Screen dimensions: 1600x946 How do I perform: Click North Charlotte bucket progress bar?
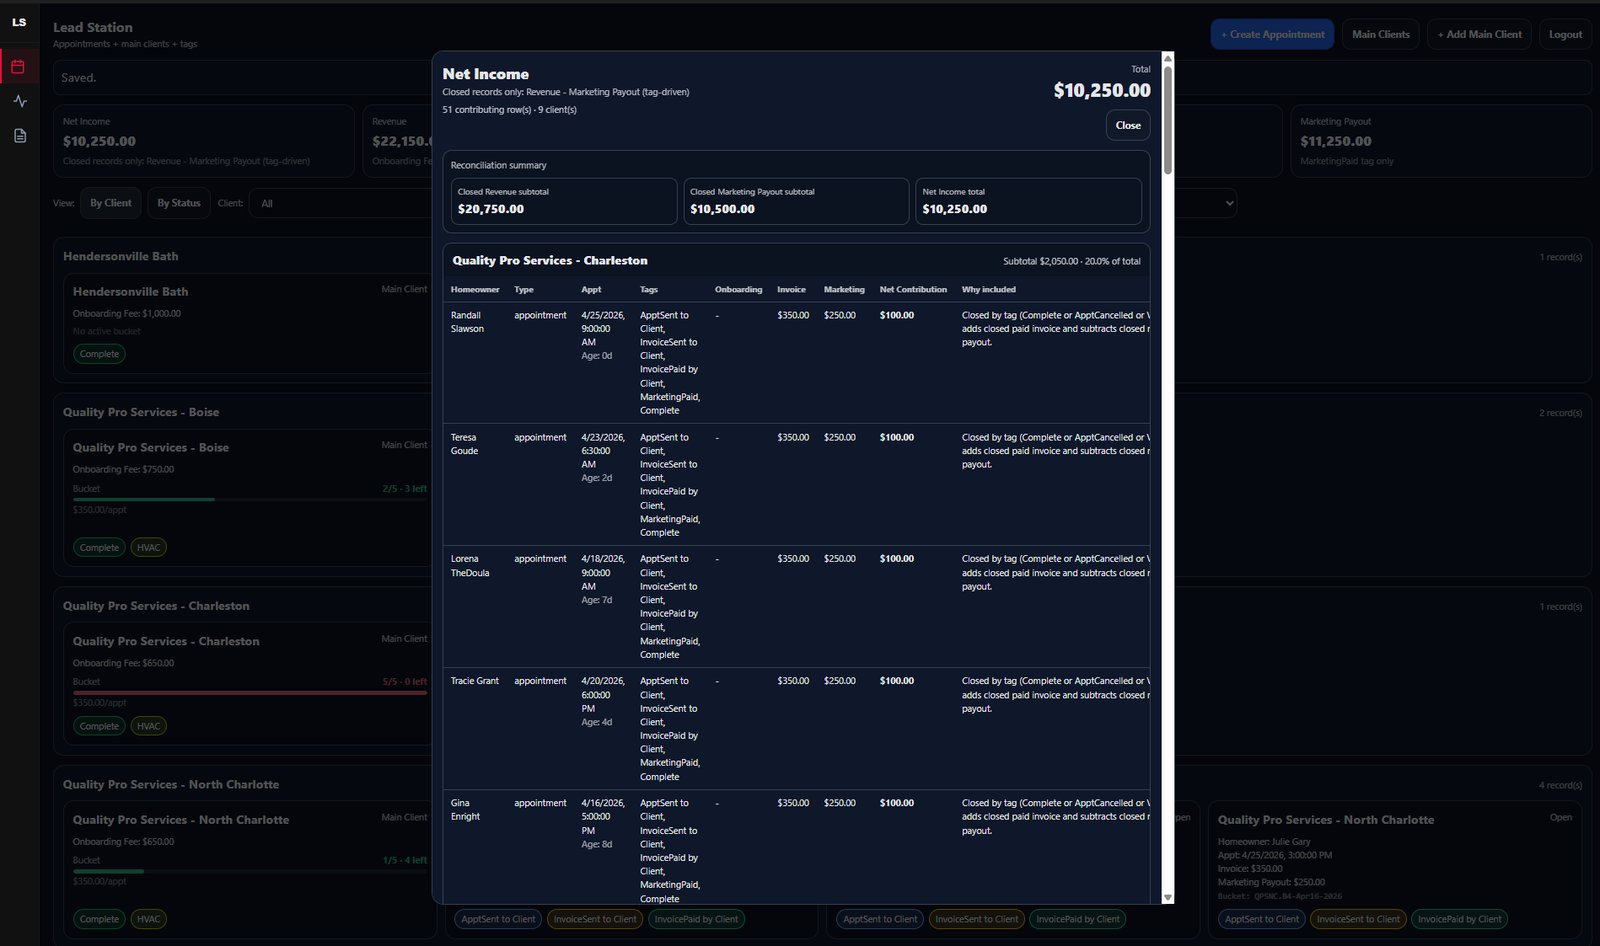[x=250, y=871]
